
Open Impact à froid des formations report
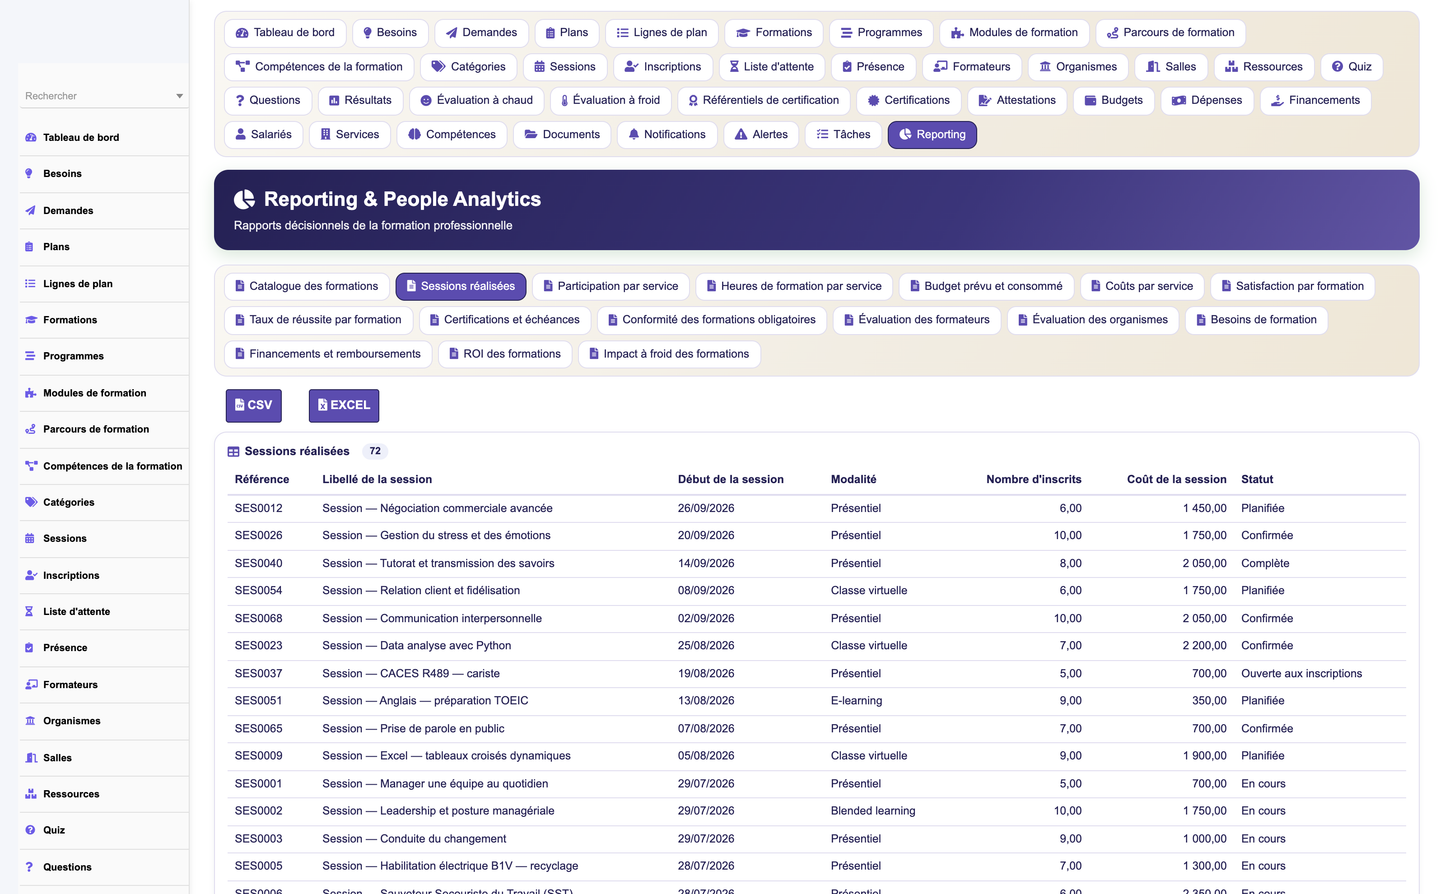(x=669, y=354)
